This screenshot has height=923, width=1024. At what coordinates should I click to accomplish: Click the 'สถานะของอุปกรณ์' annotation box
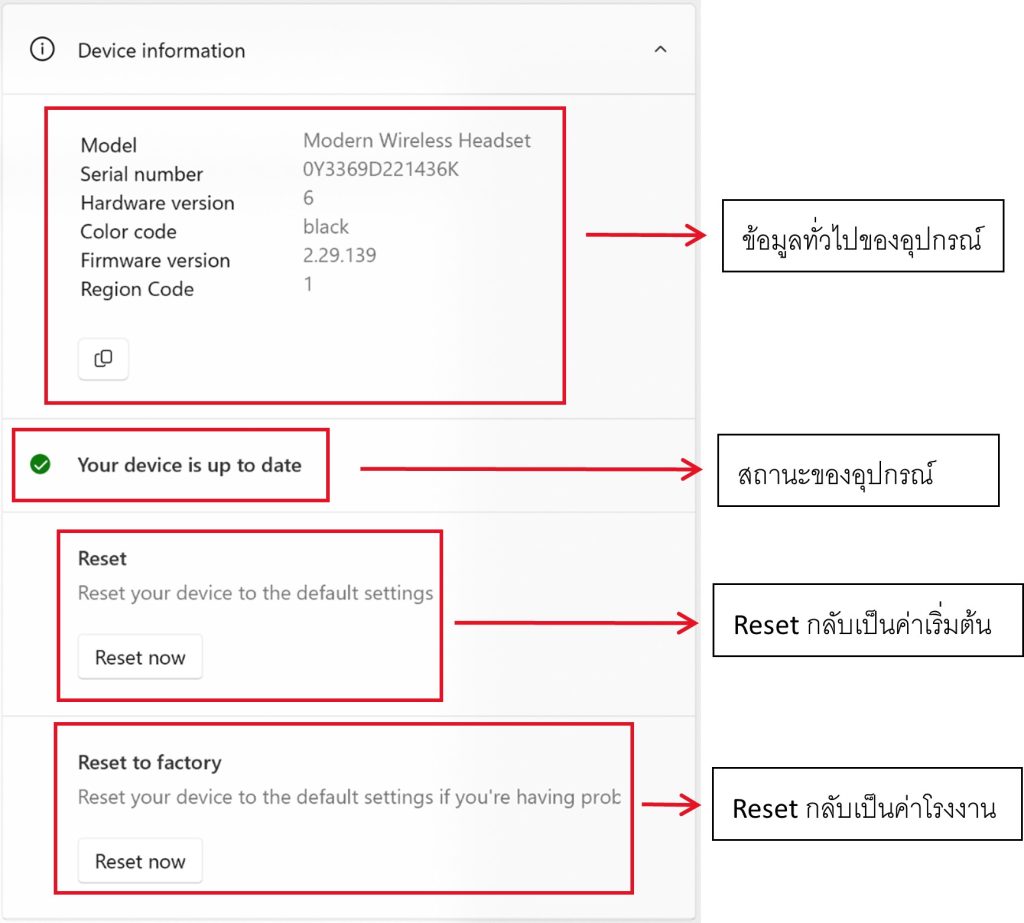[x=857, y=470]
